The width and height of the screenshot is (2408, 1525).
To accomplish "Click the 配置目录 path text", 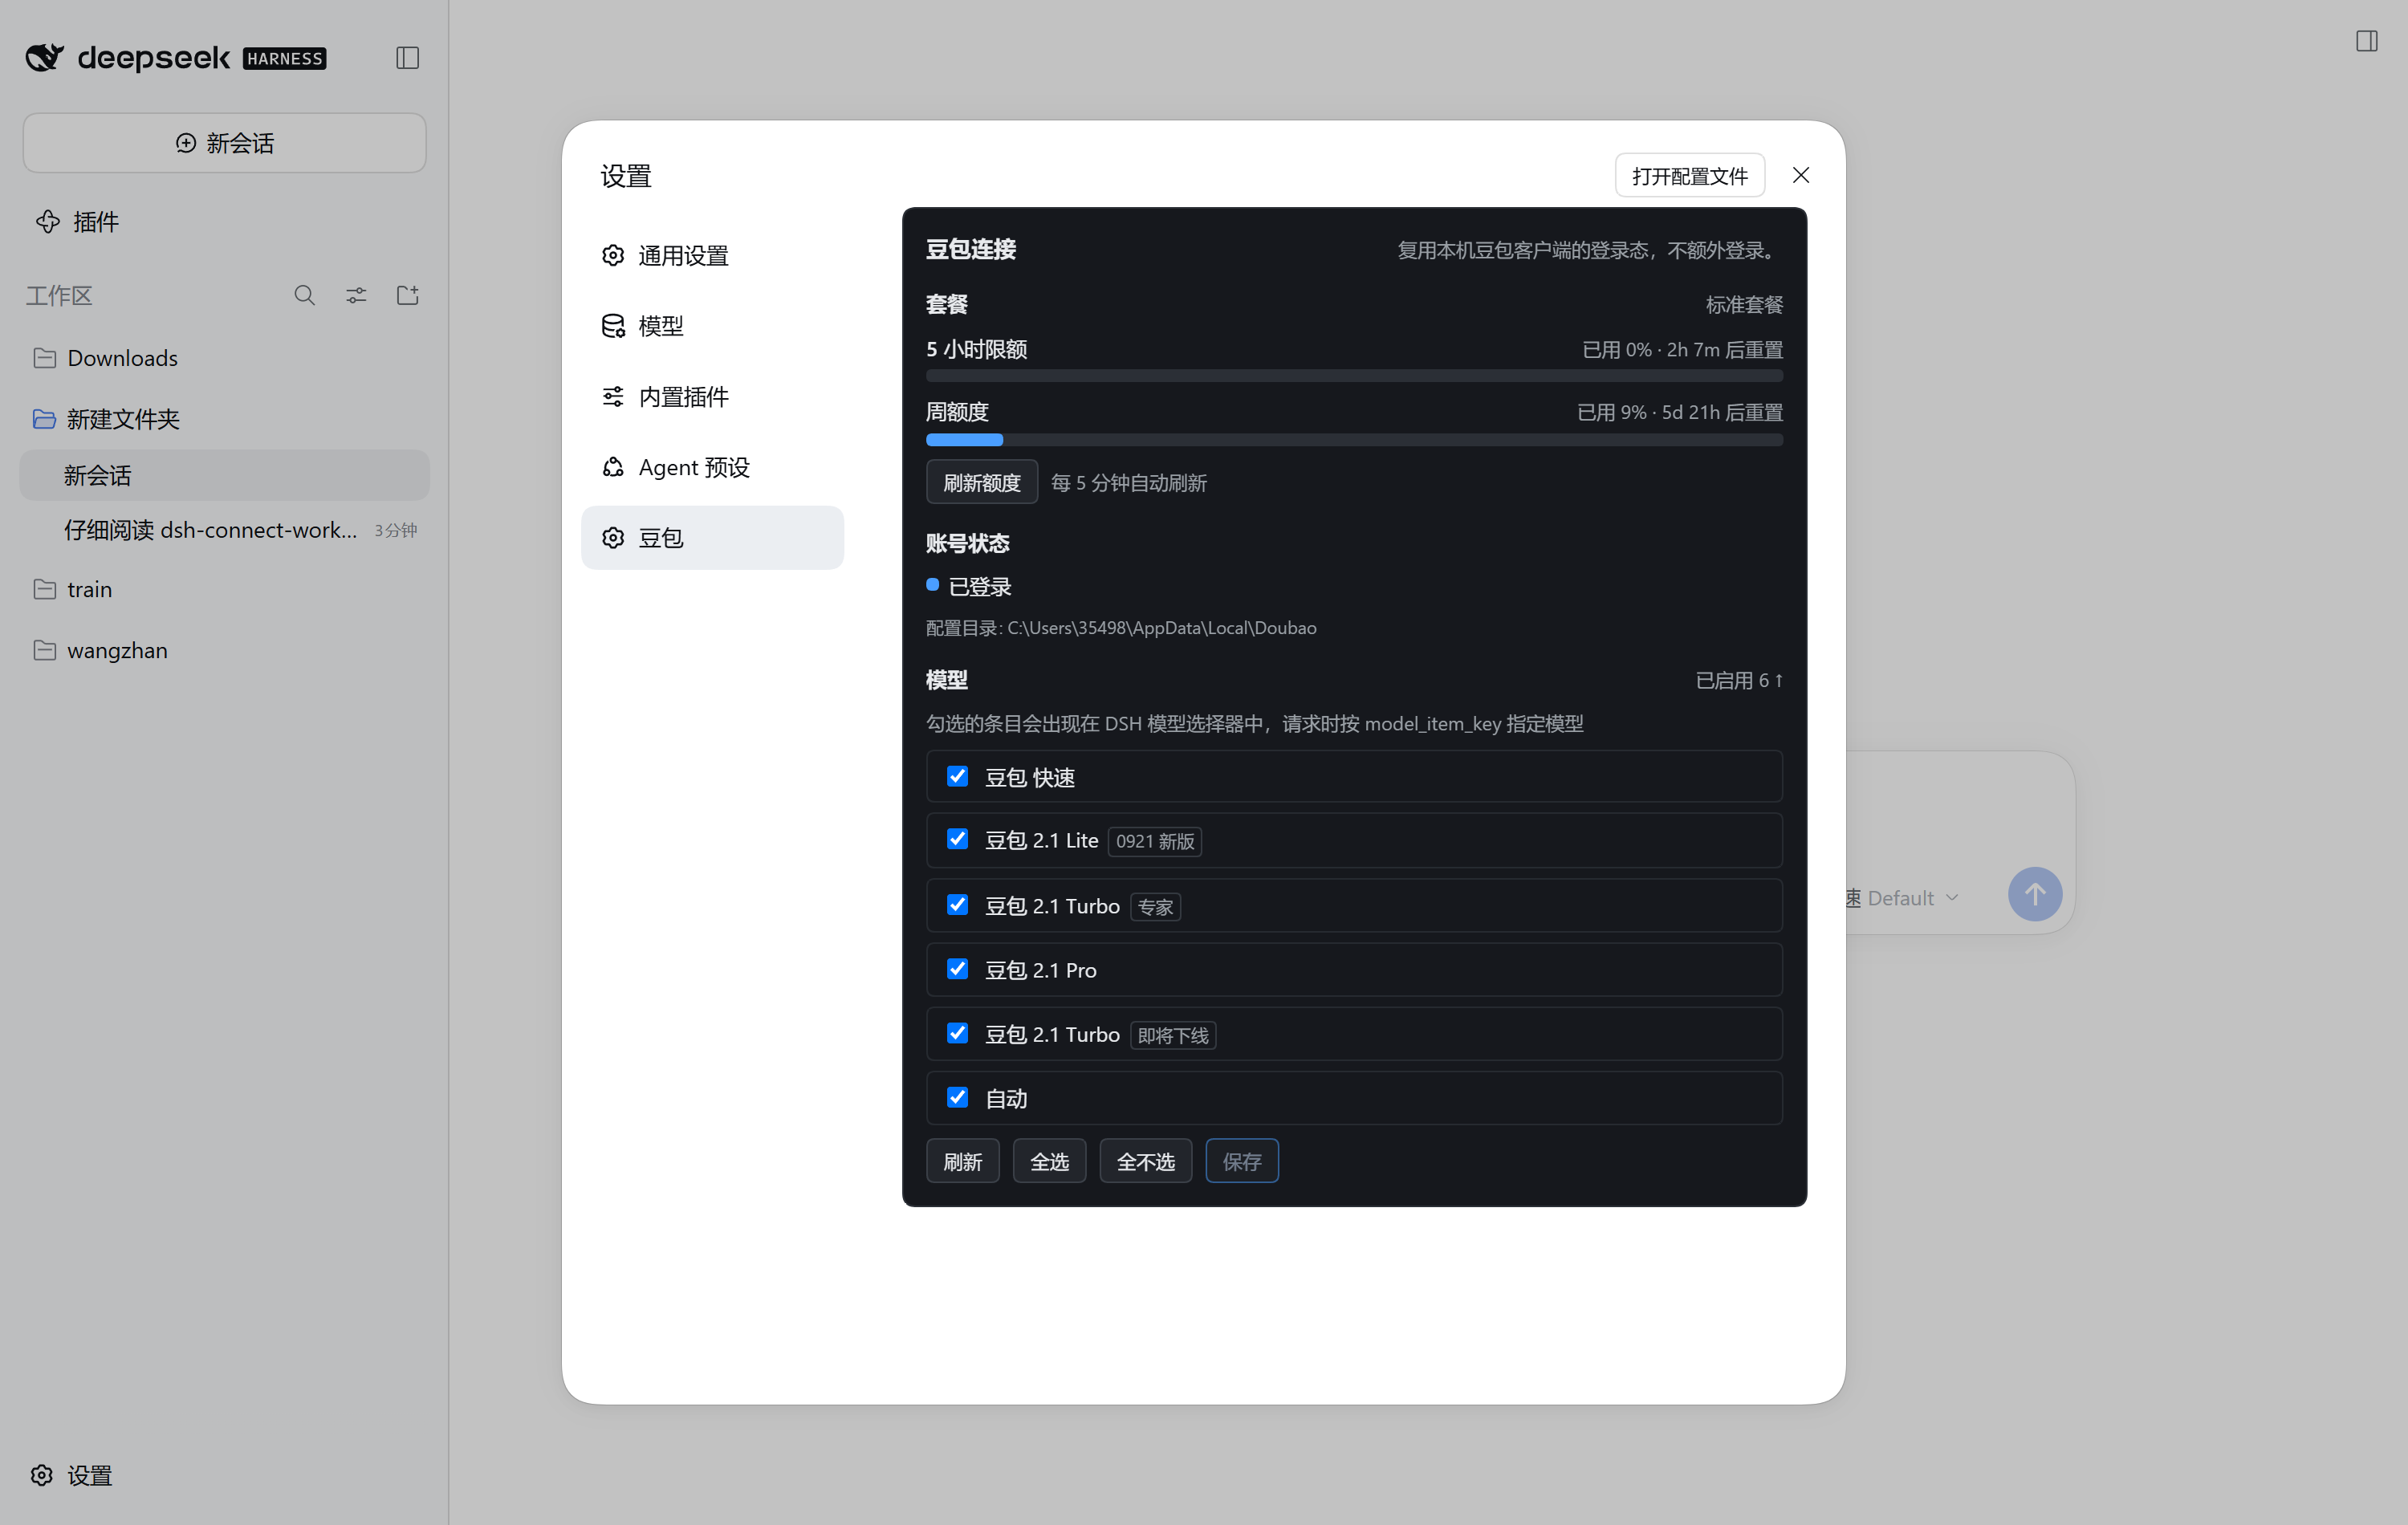I will click(1121, 628).
